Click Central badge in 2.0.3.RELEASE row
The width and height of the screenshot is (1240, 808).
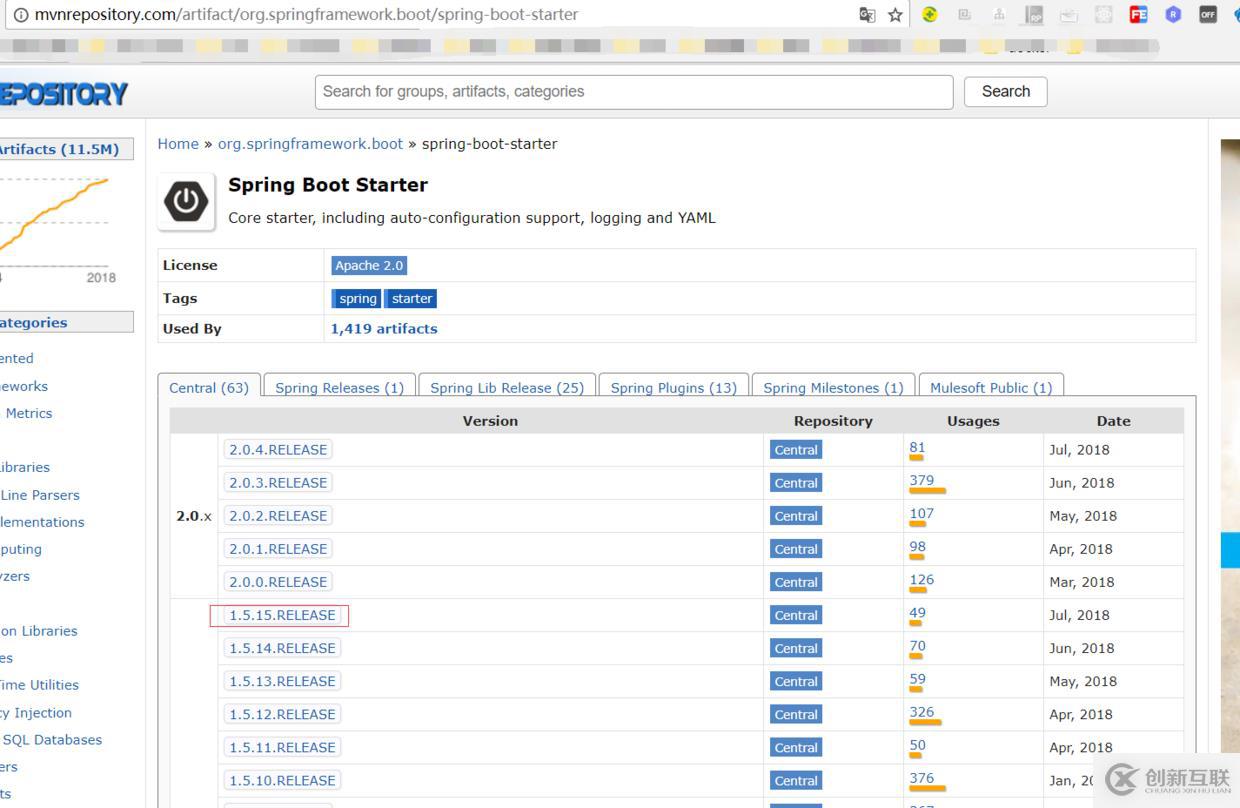(x=796, y=483)
